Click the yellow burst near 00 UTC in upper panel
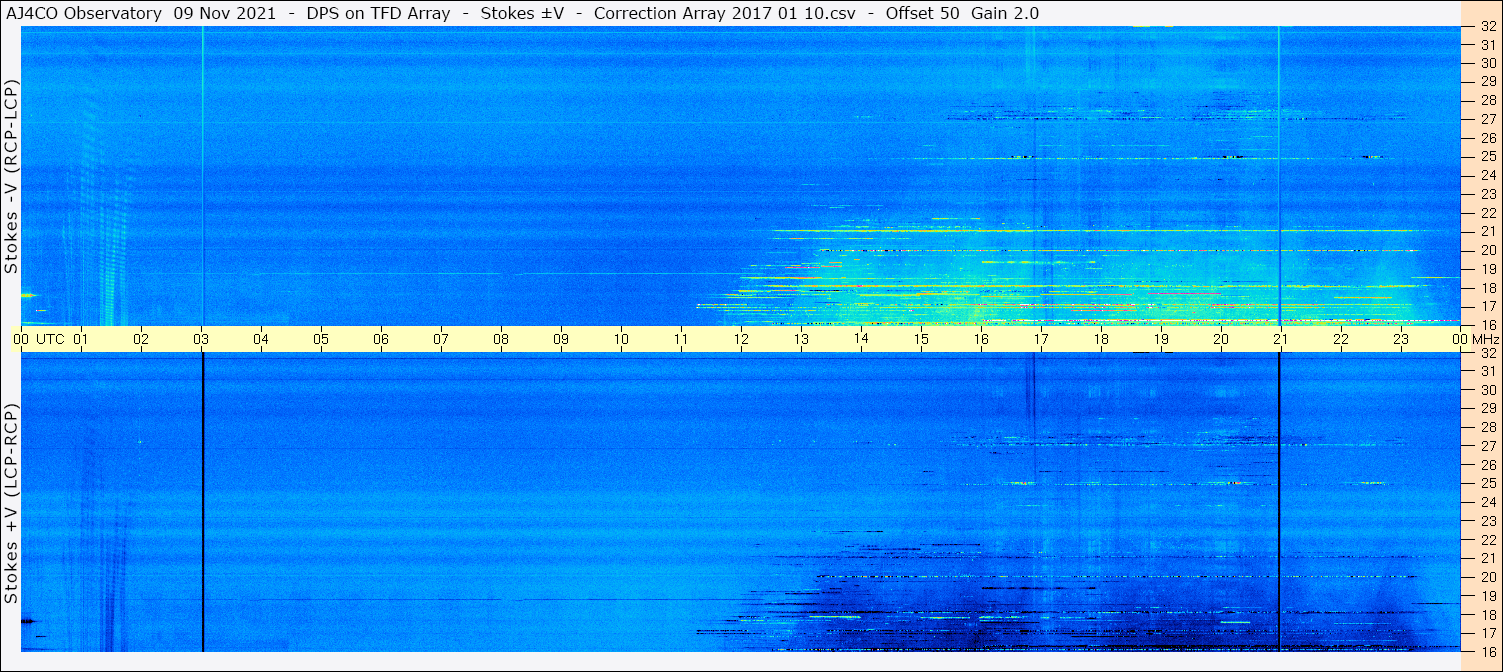 27,295
